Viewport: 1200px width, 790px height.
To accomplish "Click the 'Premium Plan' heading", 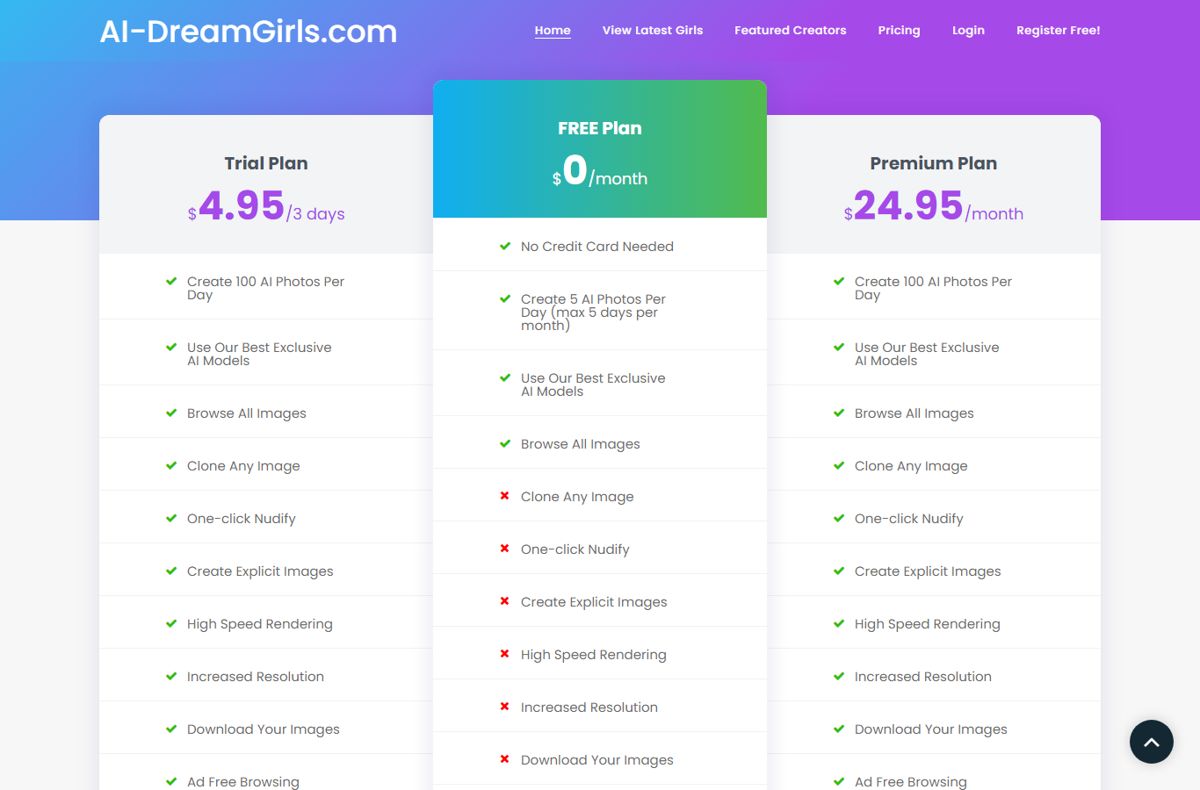I will [x=933, y=163].
